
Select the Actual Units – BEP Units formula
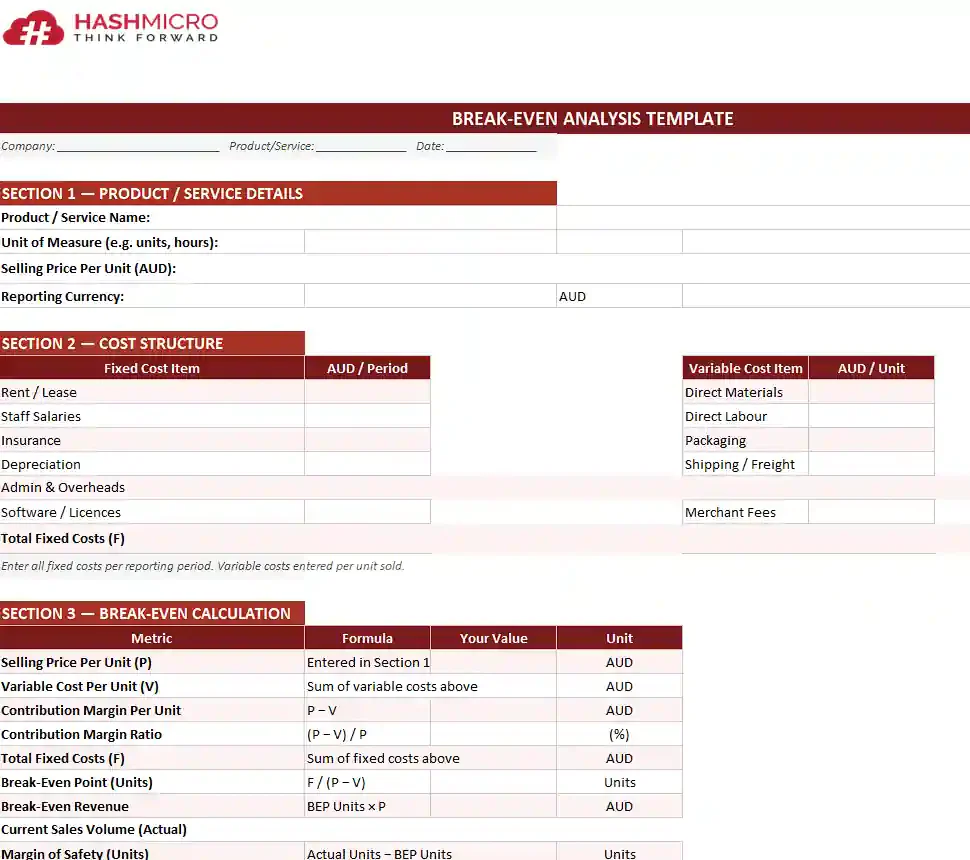click(379, 853)
